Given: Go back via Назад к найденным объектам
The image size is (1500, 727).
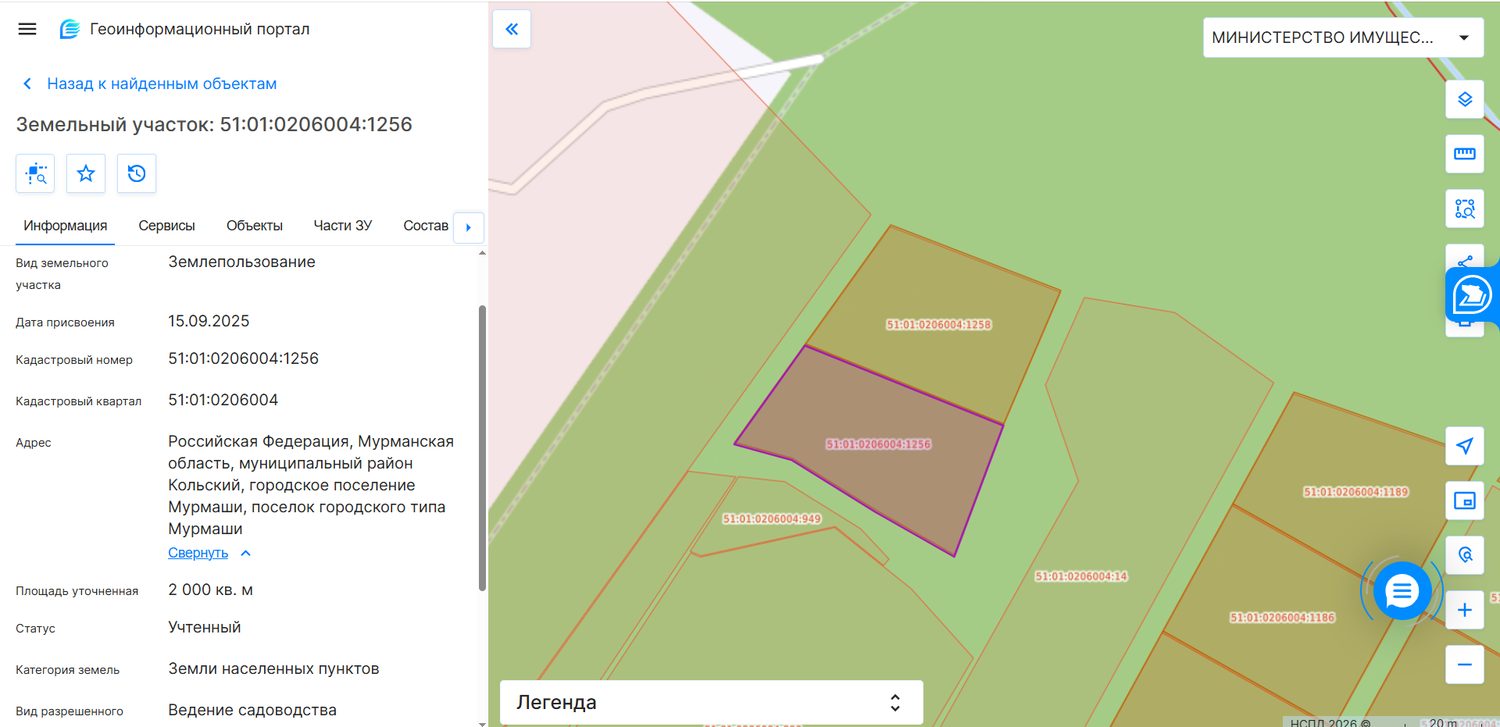Looking at the screenshot, I should pyautogui.click(x=150, y=84).
